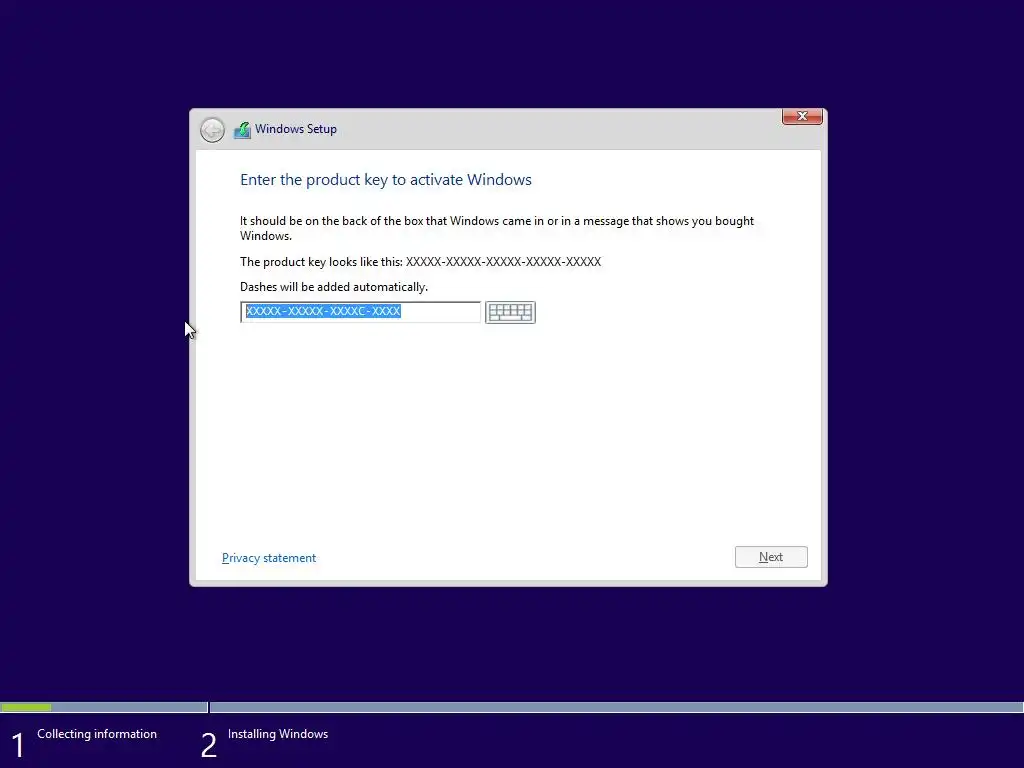Image resolution: width=1024 pixels, height=768 pixels.
Task: Click the 'Collecting information' step label
Action: click(x=97, y=734)
